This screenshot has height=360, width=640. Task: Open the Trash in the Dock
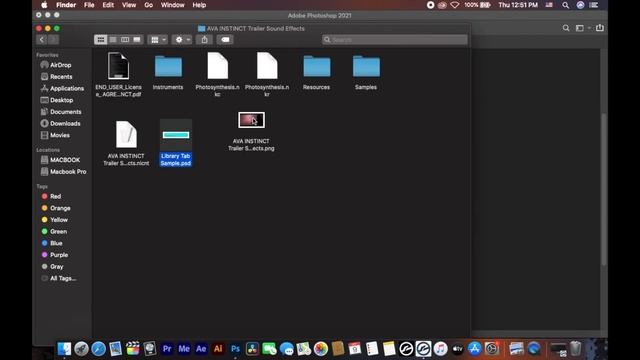(x=575, y=349)
